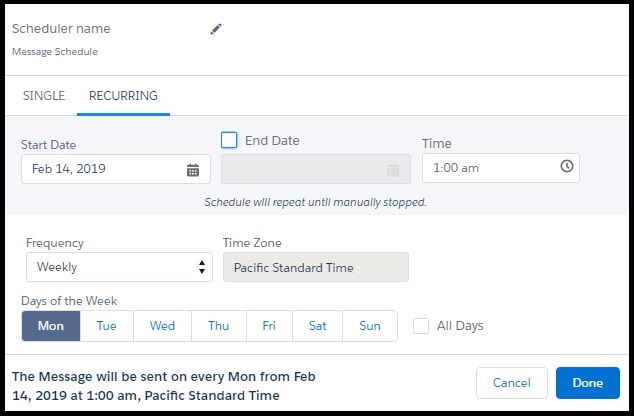634x416 pixels.
Task: Select Sat in Days of the Week
Action: pos(317,326)
